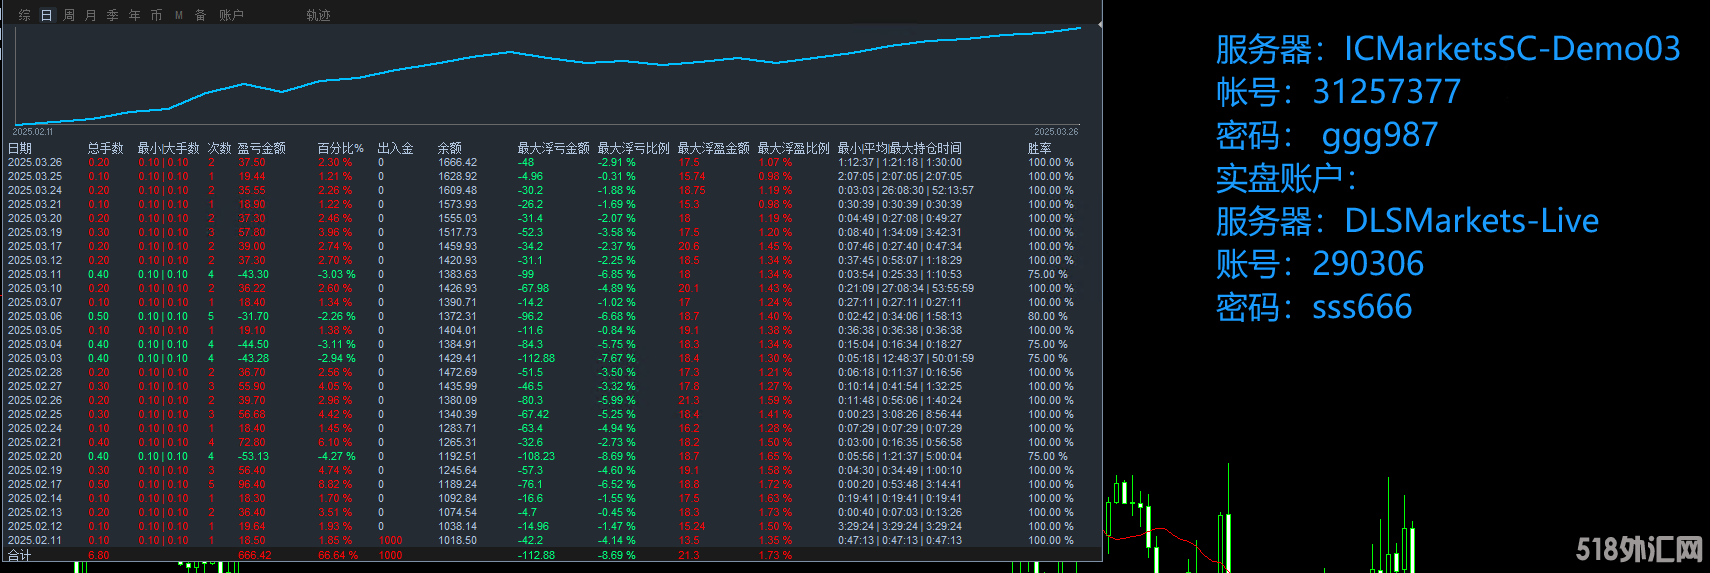This screenshot has width=1710, height=573.
Task: Select the M tab
Action: (x=179, y=15)
